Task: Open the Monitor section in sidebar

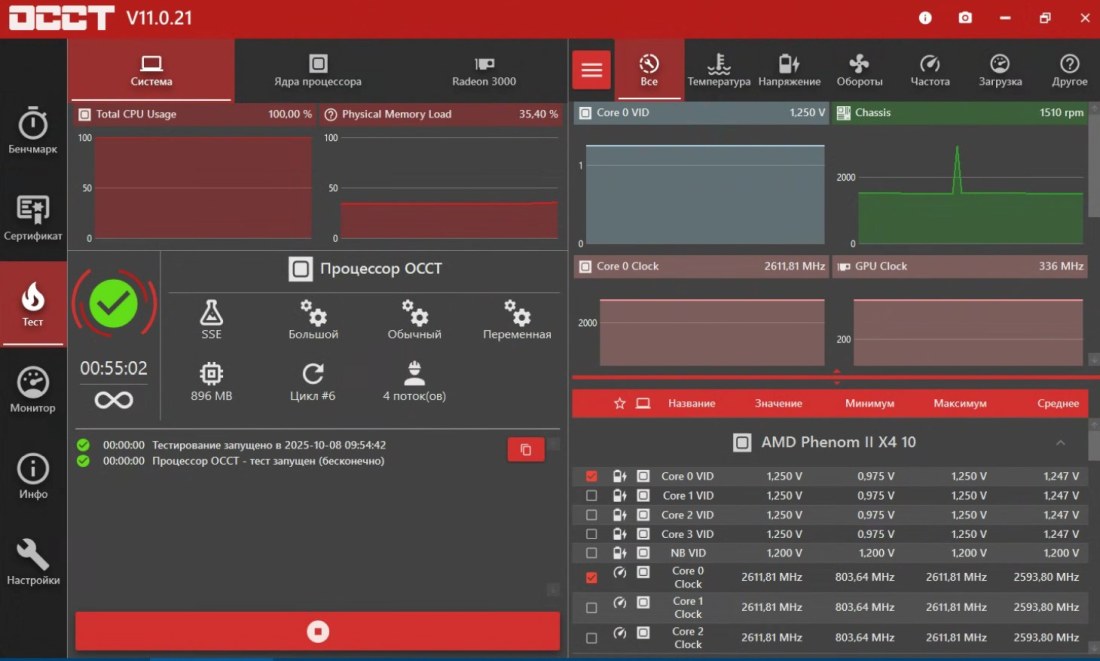Action: click(33, 389)
